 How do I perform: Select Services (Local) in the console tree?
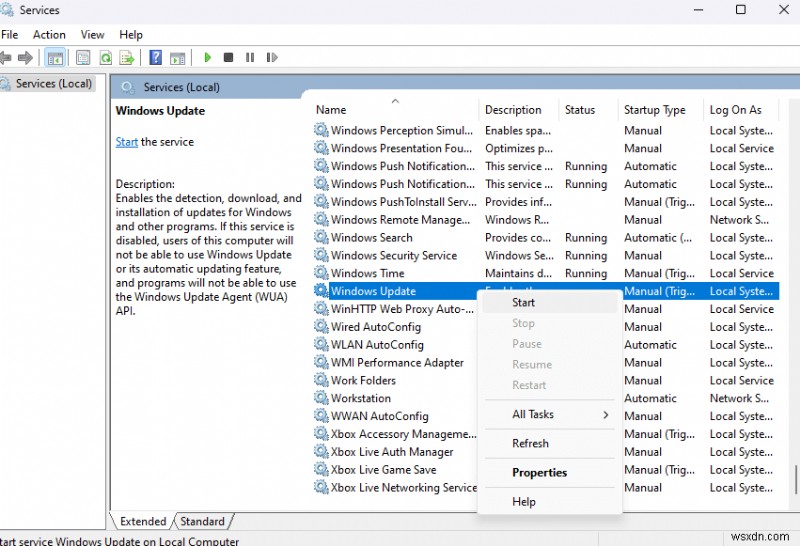click(54, 84)
